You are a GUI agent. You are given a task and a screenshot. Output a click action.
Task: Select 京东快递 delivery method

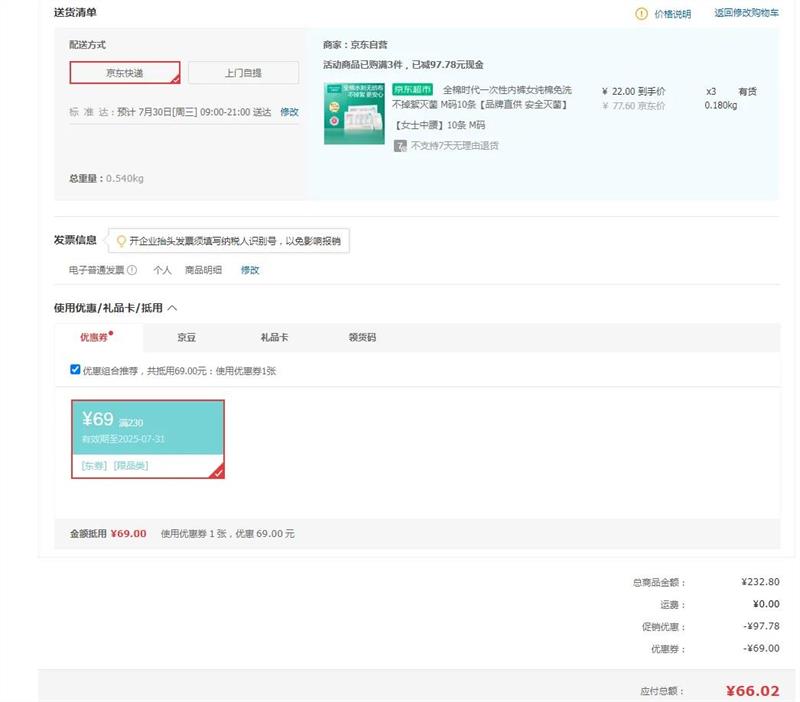(x=125, y=73)
